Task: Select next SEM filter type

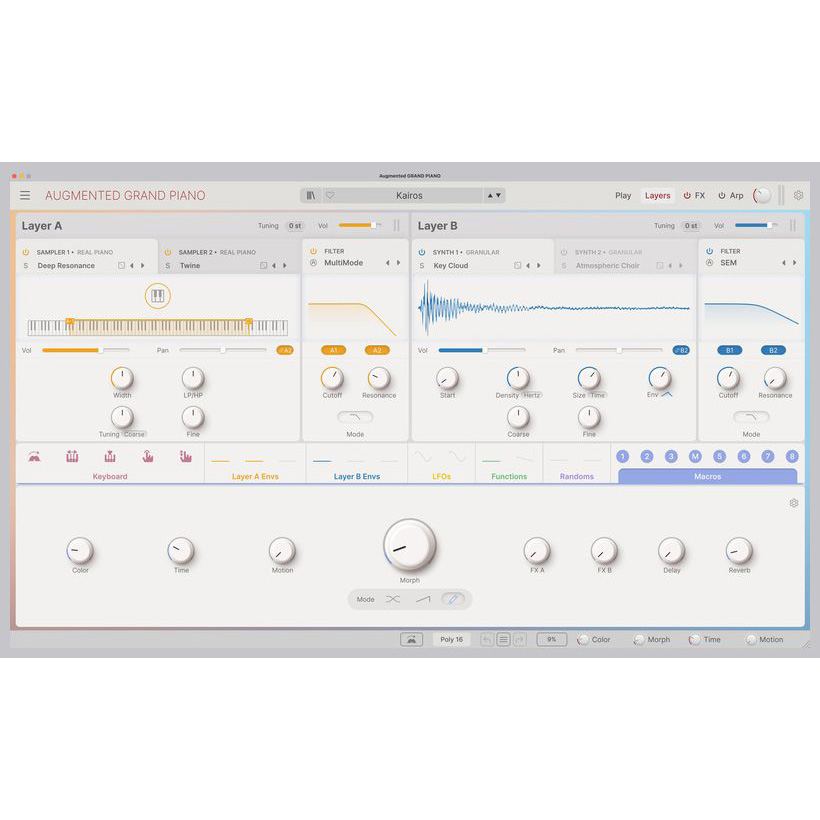Action: (794, 263)
